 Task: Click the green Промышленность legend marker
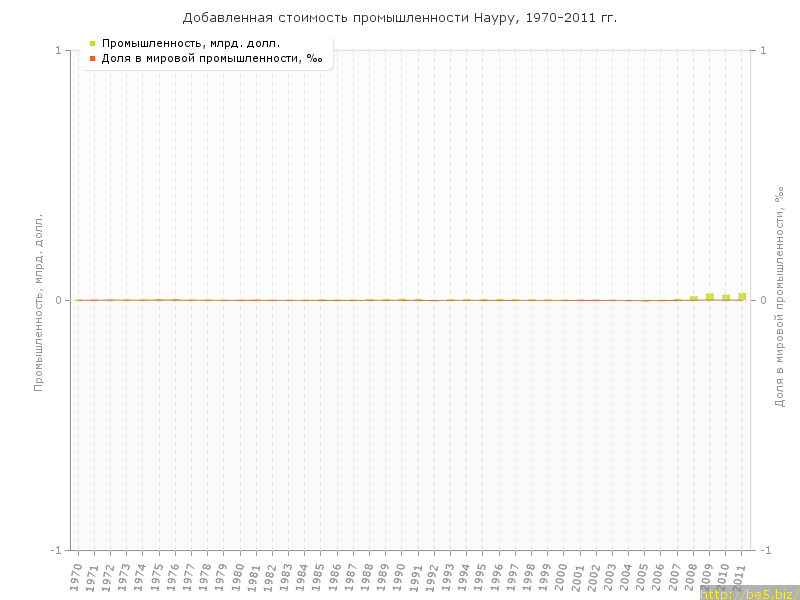(92, 43)
